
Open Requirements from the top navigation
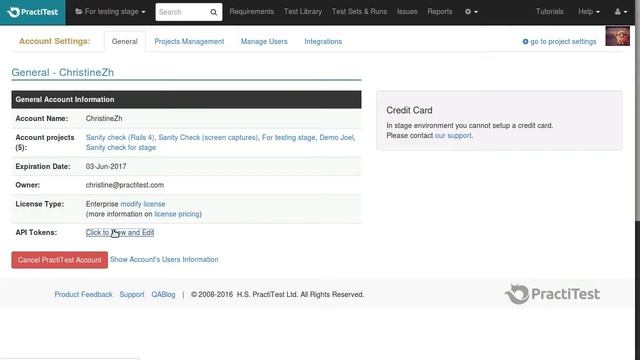pyautogui.click(x=251, y=12)
